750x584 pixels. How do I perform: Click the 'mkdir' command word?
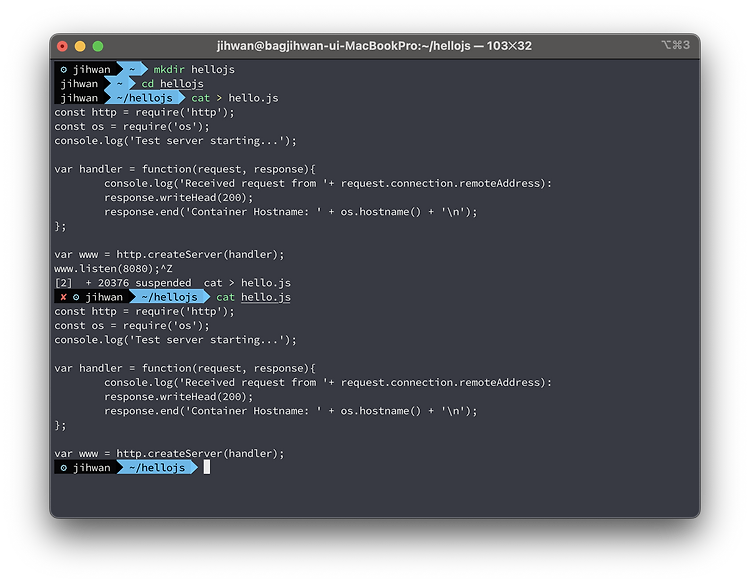tap(169, 70)
